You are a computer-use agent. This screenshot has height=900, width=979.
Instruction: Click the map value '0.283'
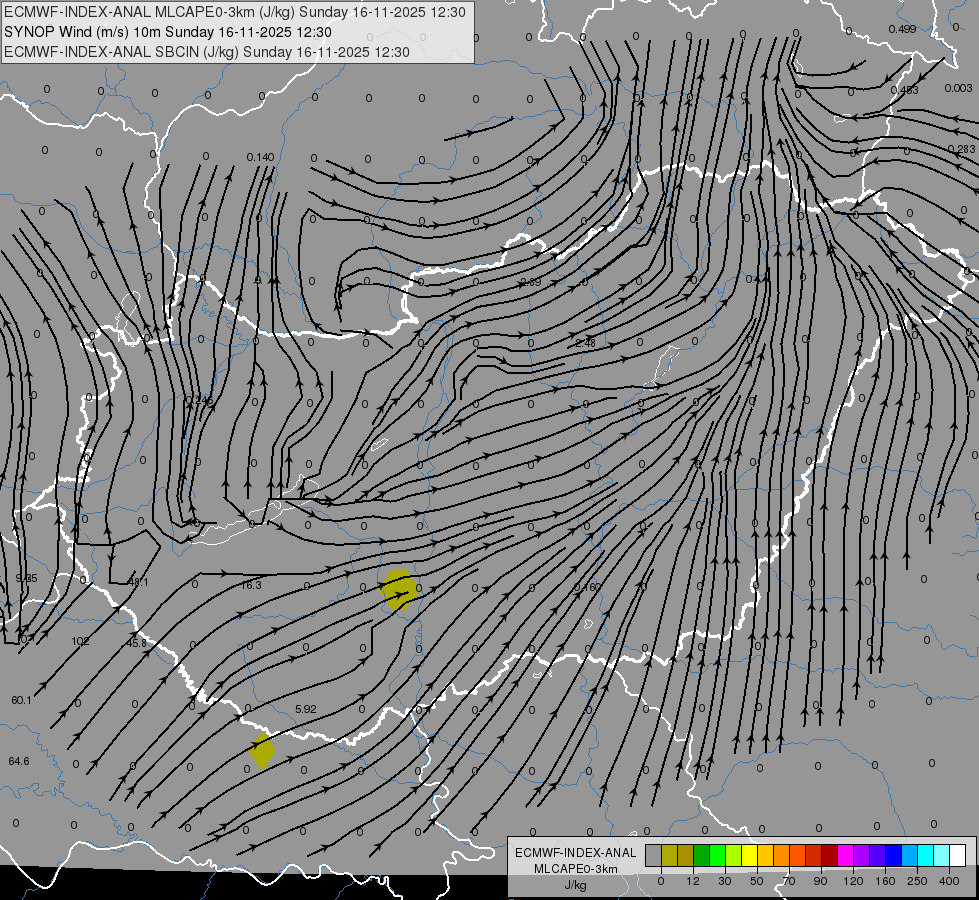coord(962,149)
